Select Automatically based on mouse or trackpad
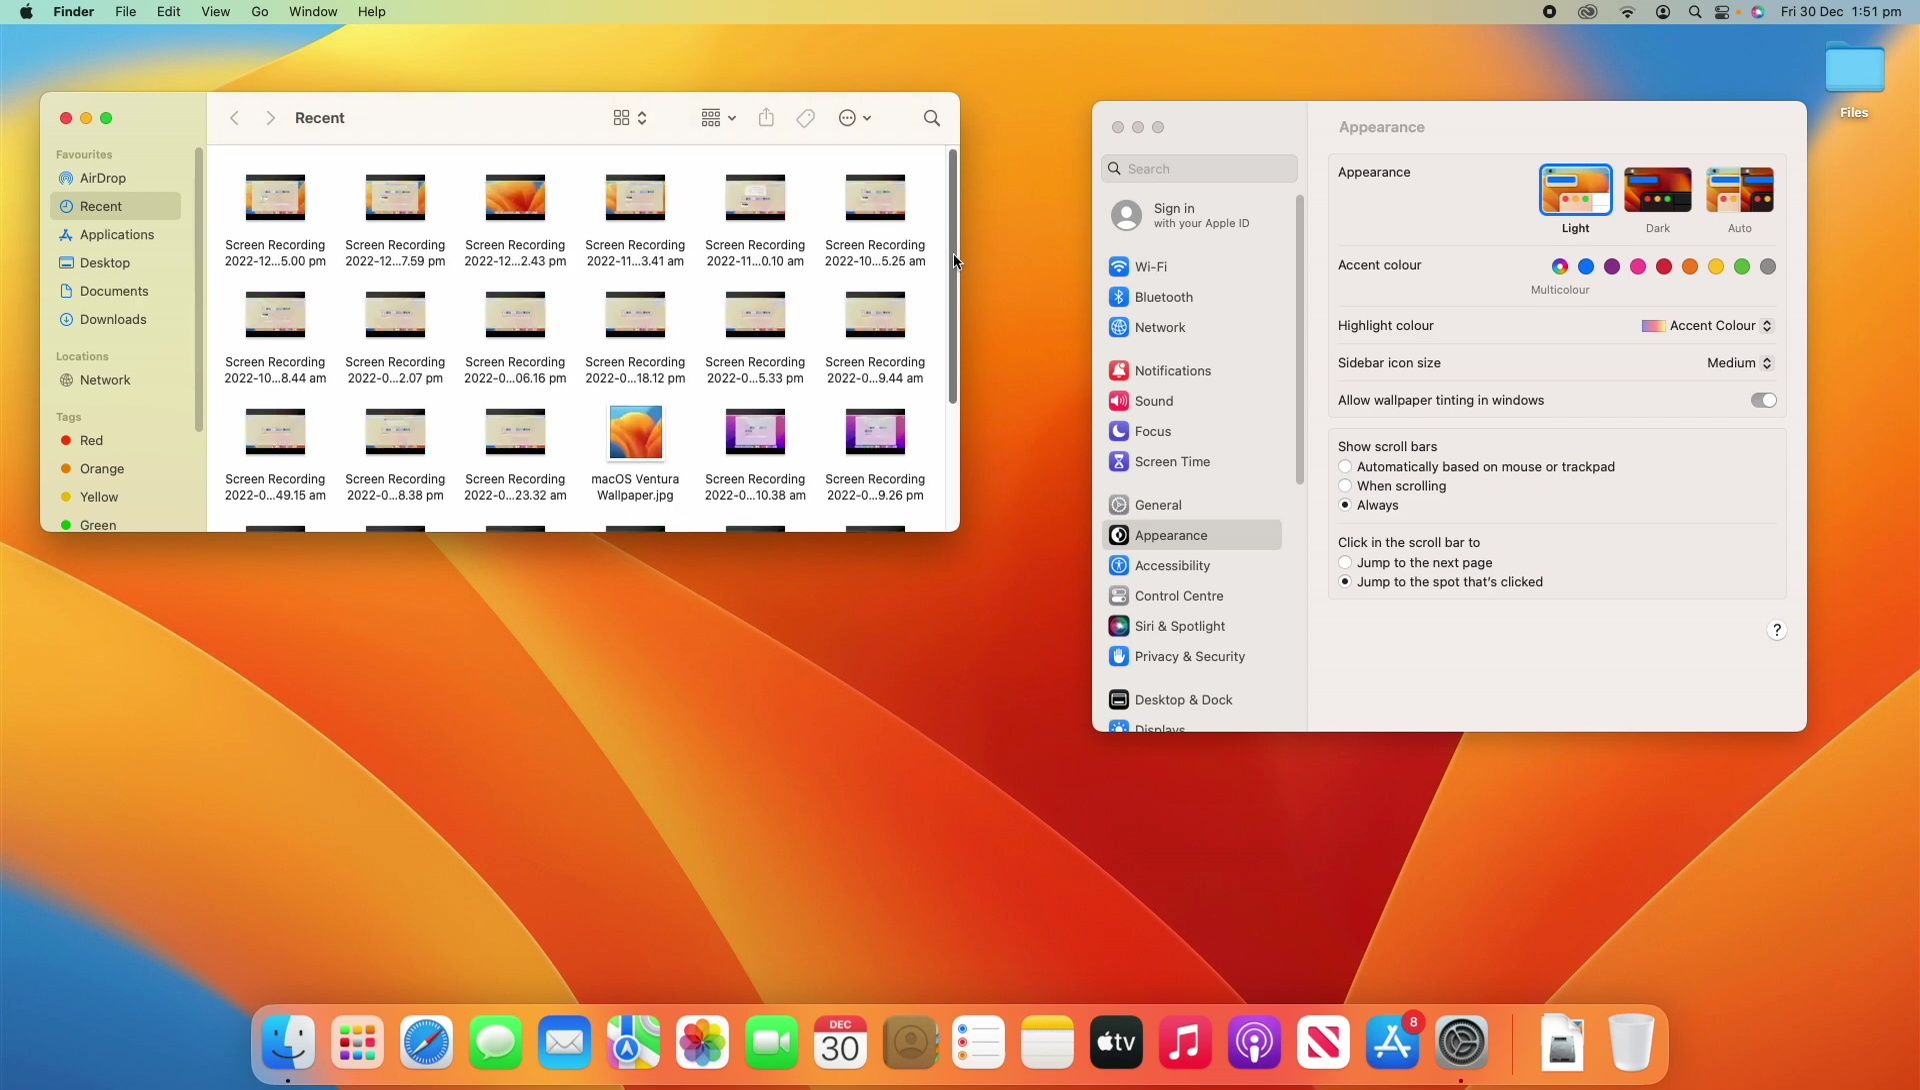 pos(1345,467)
